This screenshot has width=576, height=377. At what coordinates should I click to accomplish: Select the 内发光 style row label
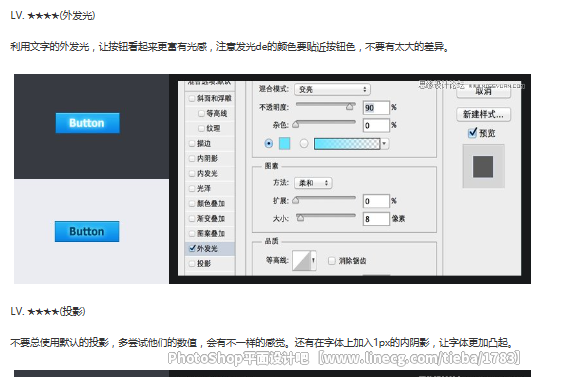coord(208,173)
